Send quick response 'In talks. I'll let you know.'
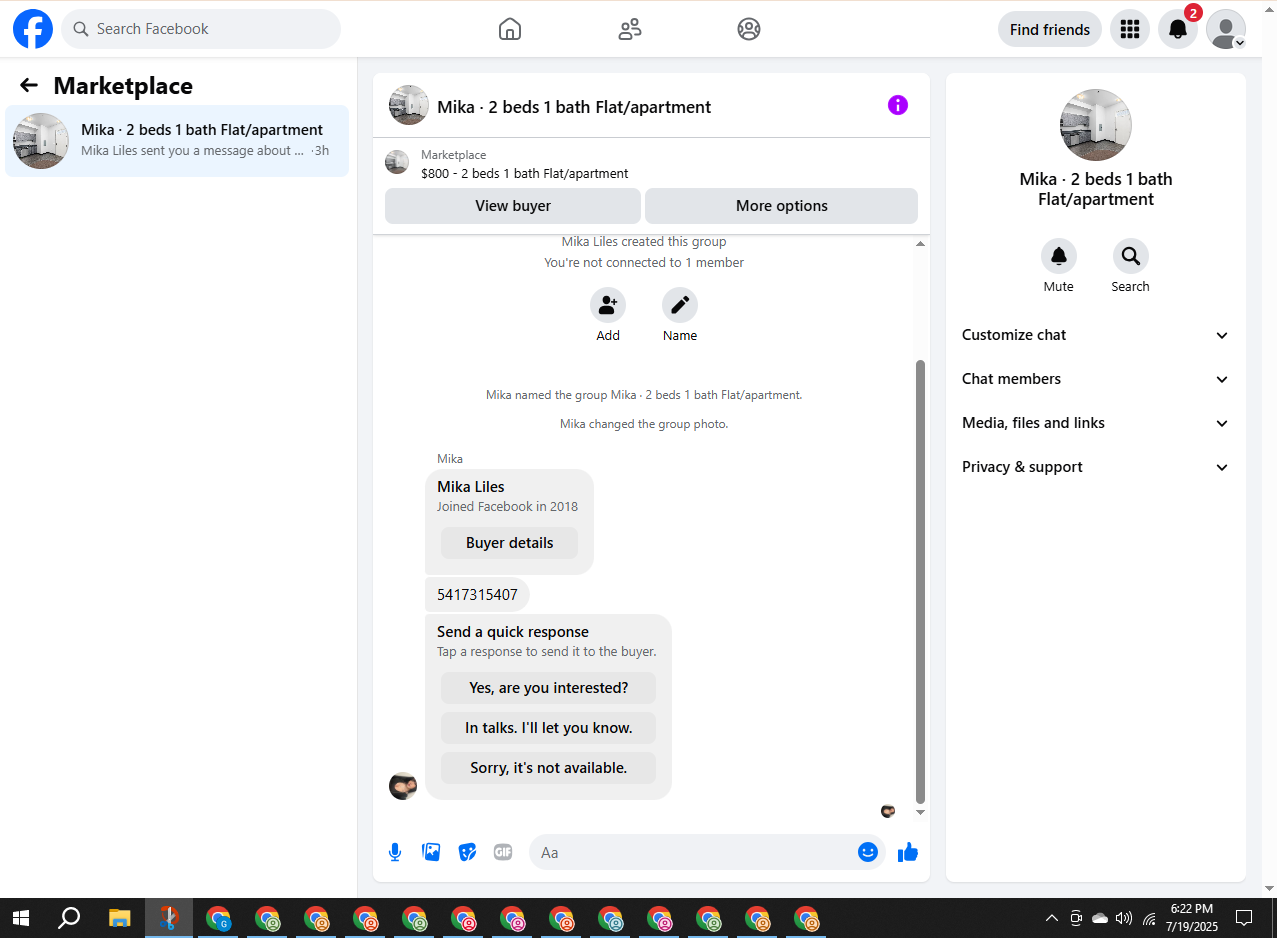This screenshot has height=938, width=1277. point(548,728)
